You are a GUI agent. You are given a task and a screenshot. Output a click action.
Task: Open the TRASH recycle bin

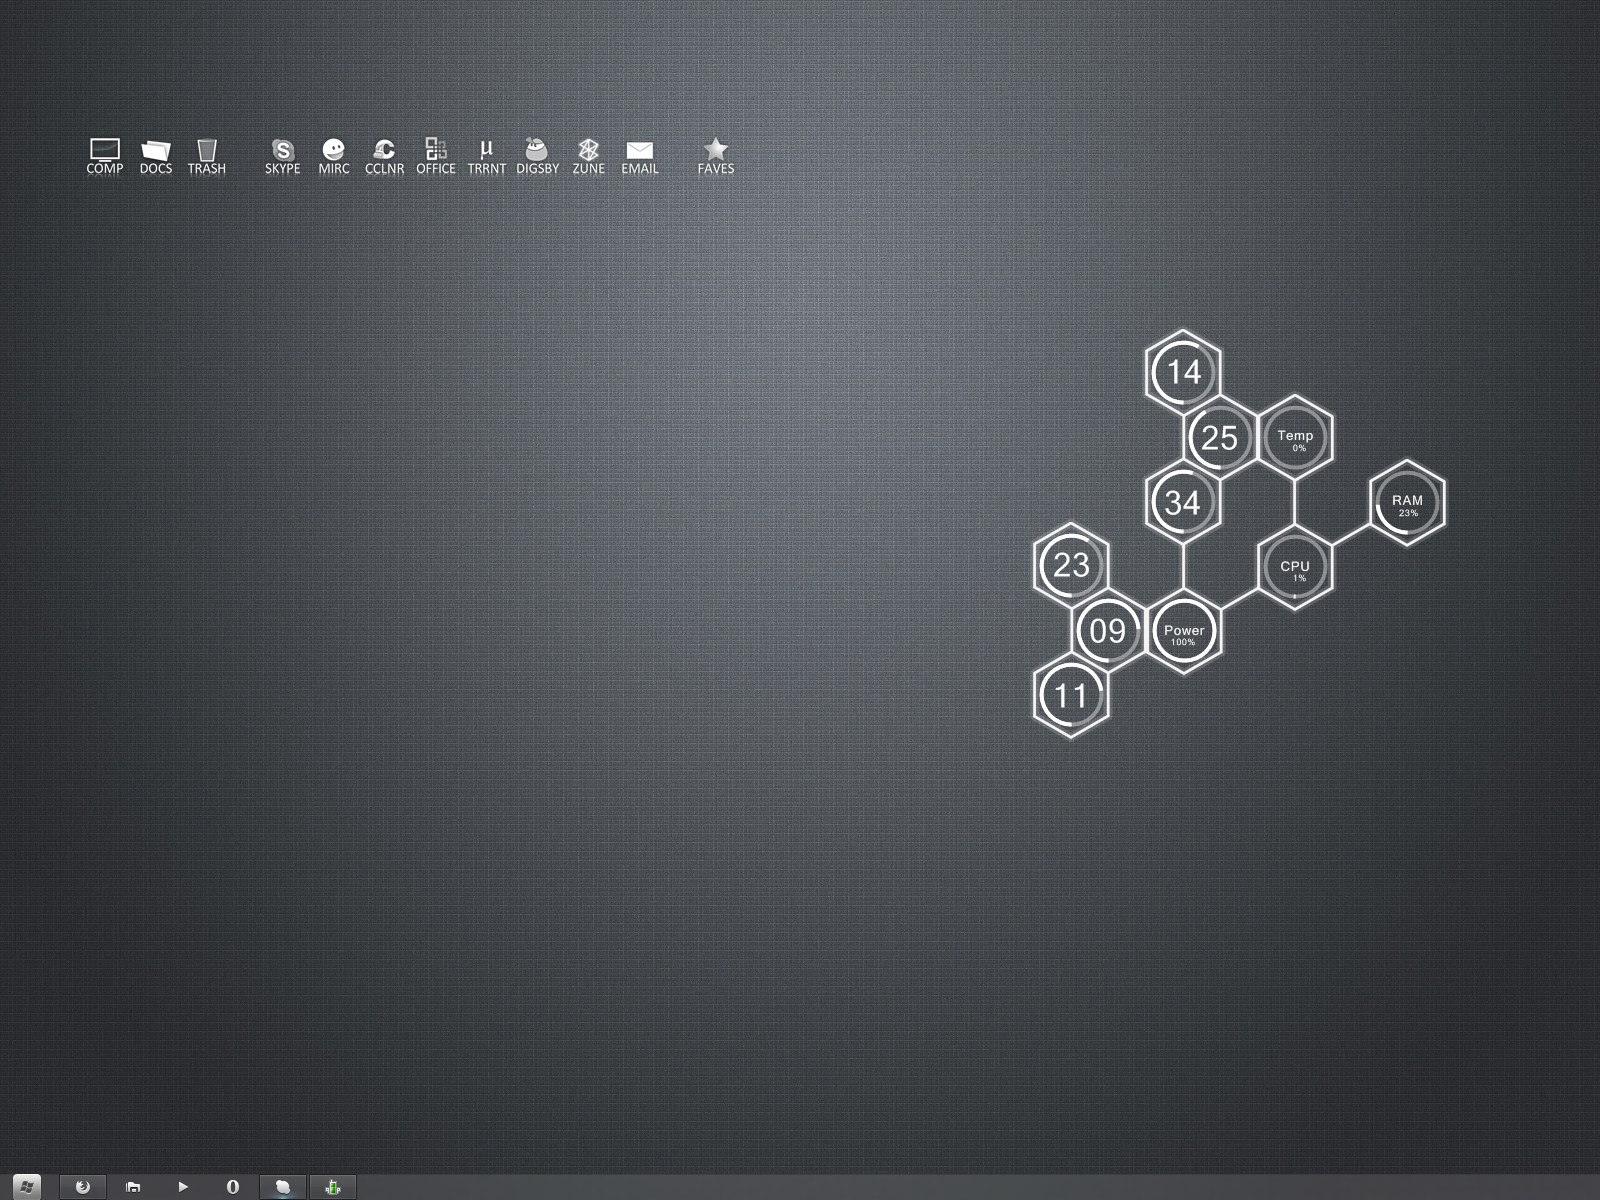pyautogui.click(x=207, y=156)
